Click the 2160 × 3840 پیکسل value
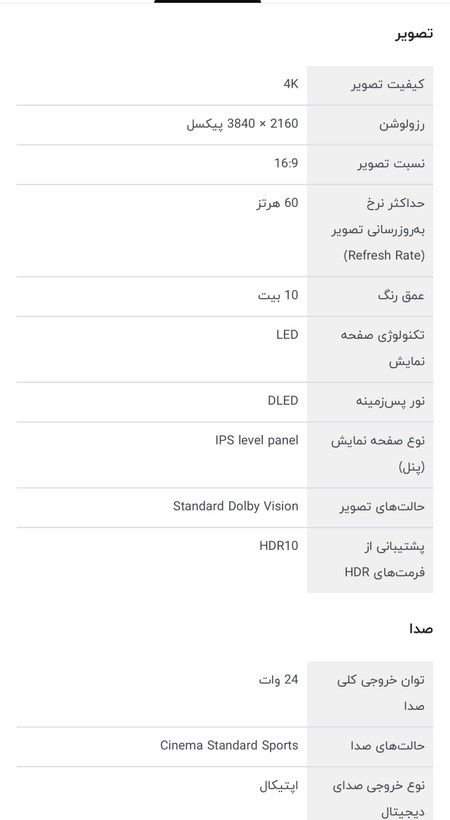450x820 pixels. (x=242, y=124)
